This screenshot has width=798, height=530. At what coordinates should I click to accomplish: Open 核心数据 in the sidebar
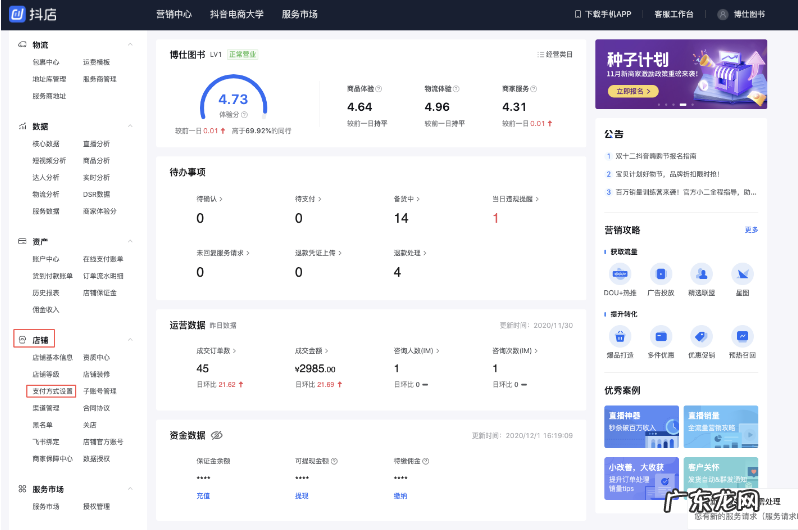pos(46,144)
